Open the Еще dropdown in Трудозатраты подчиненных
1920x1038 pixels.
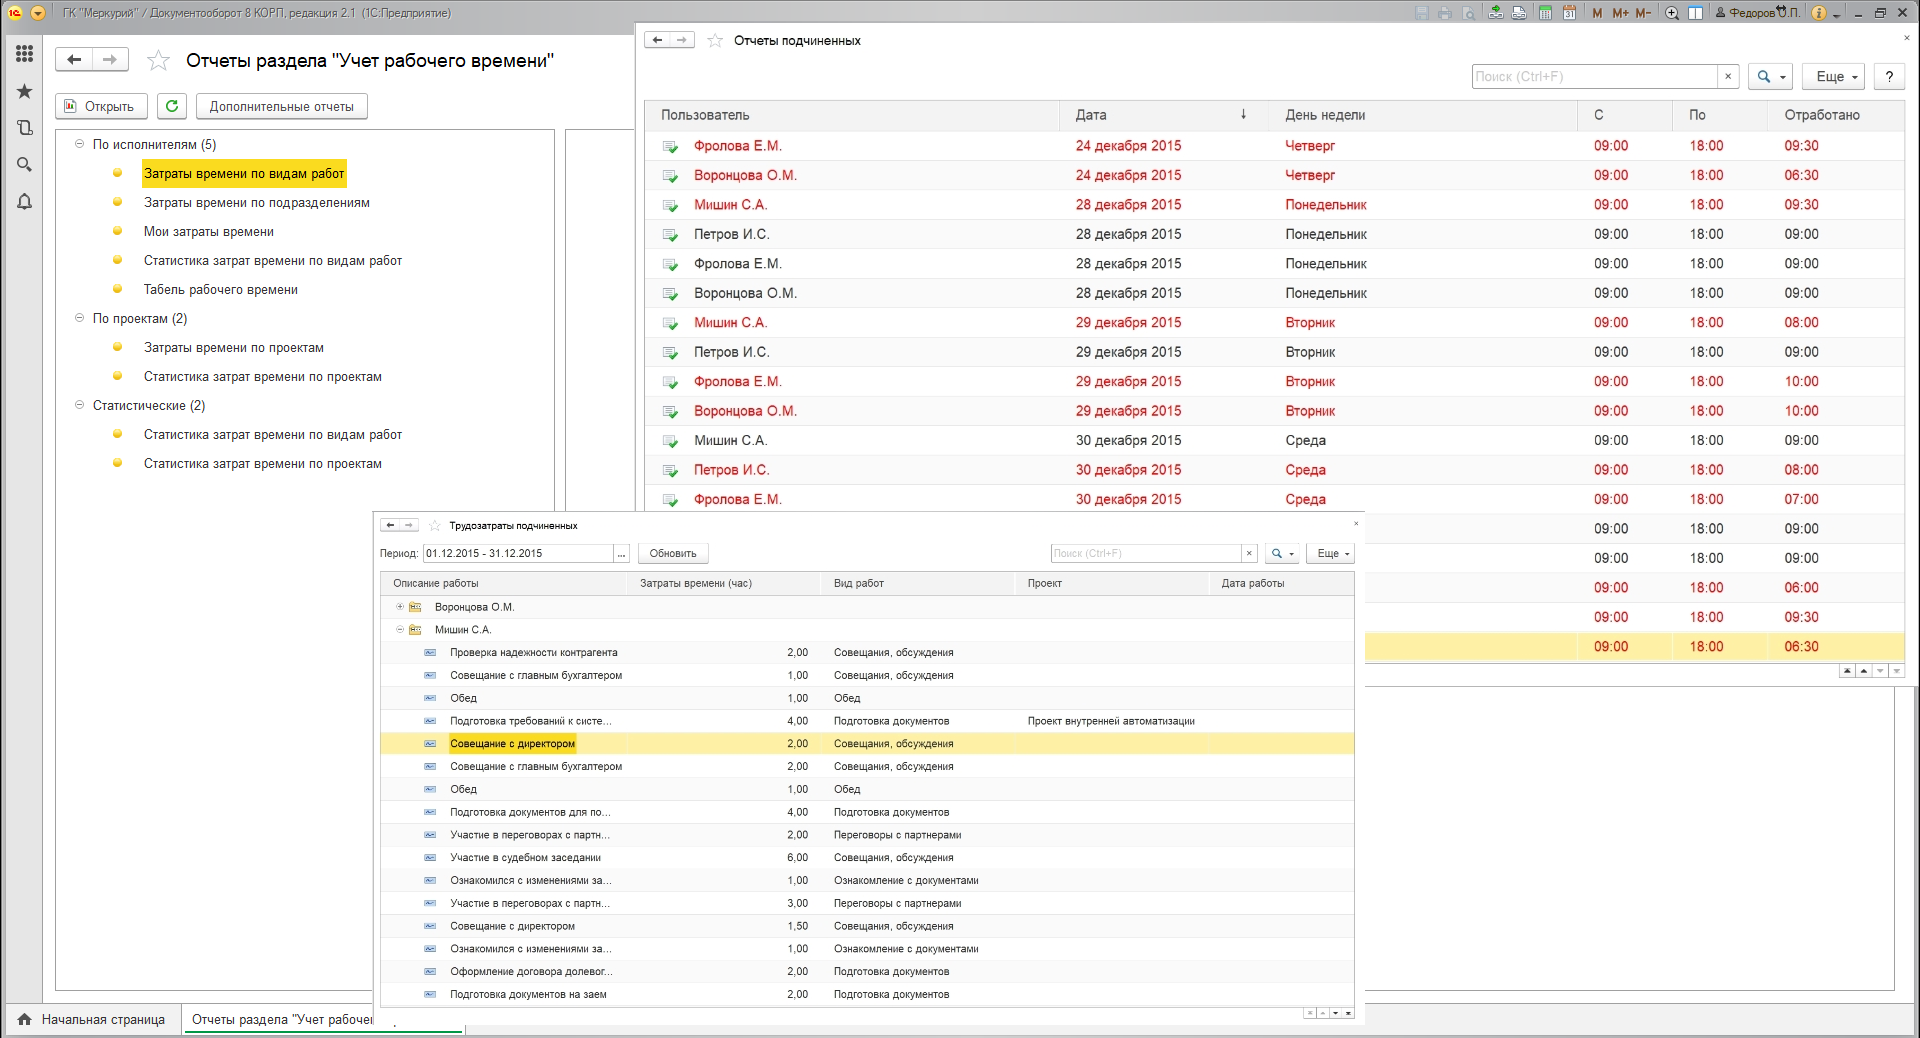pyautogui.click(x=1330, y=553)
